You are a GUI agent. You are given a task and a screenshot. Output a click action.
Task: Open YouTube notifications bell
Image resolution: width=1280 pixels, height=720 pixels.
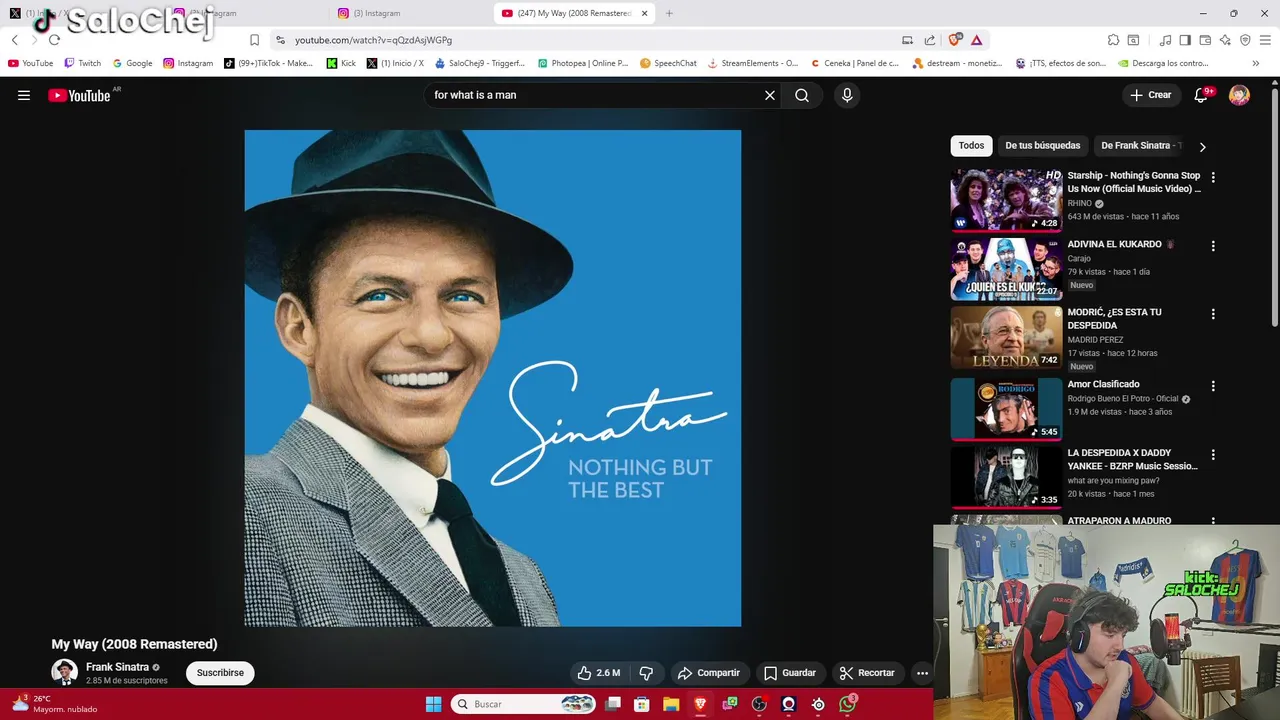click(1202, 95)
